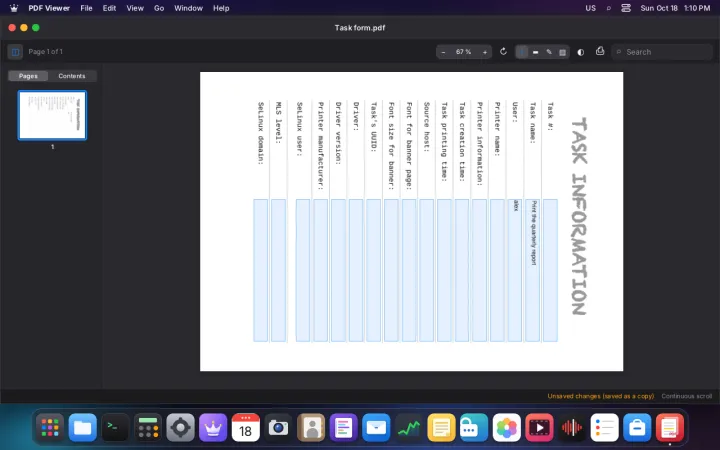Image resolution: width=720 pixels, height=450 pixels.
Task: Select the text cursor tool
Action: tap(522, 52)
